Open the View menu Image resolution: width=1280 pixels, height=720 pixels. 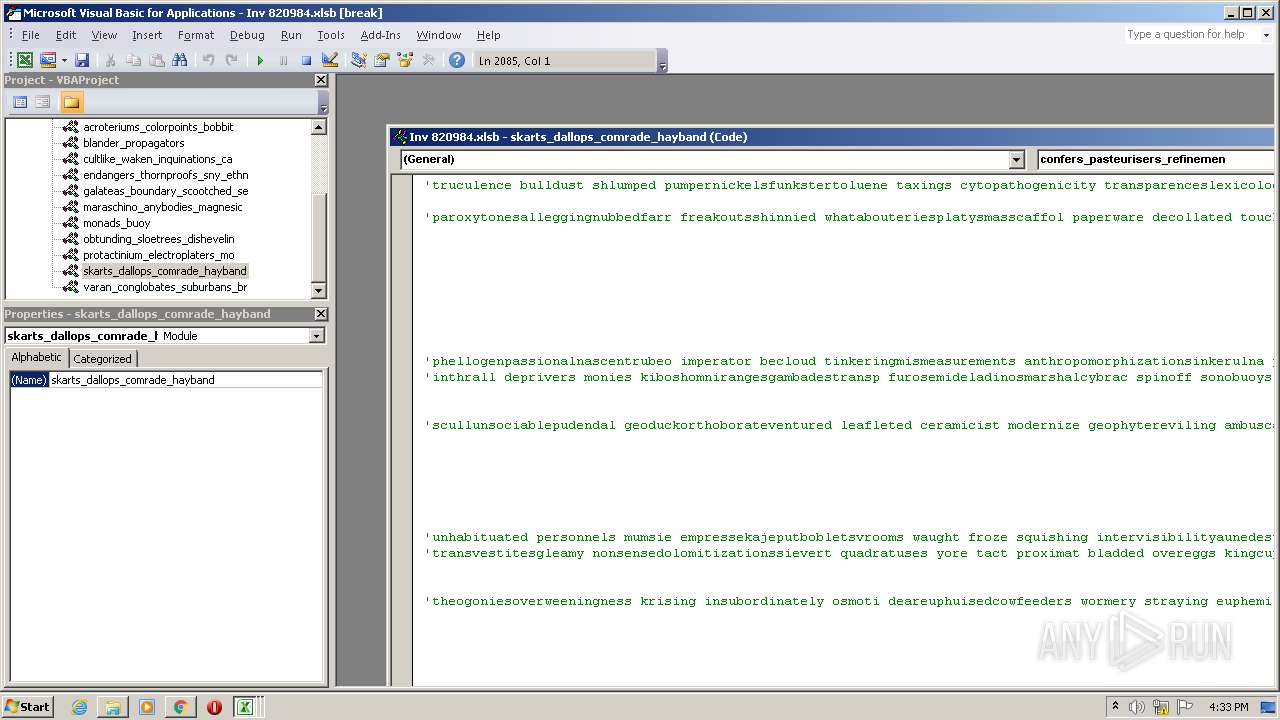pyautogui.click(x=104, y=35)
